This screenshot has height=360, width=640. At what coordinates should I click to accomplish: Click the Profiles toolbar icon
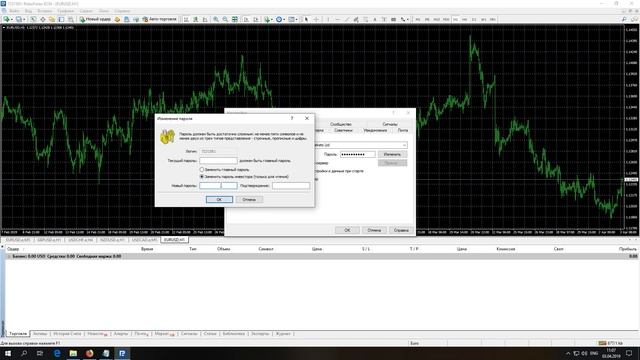[x=18, y=19]
